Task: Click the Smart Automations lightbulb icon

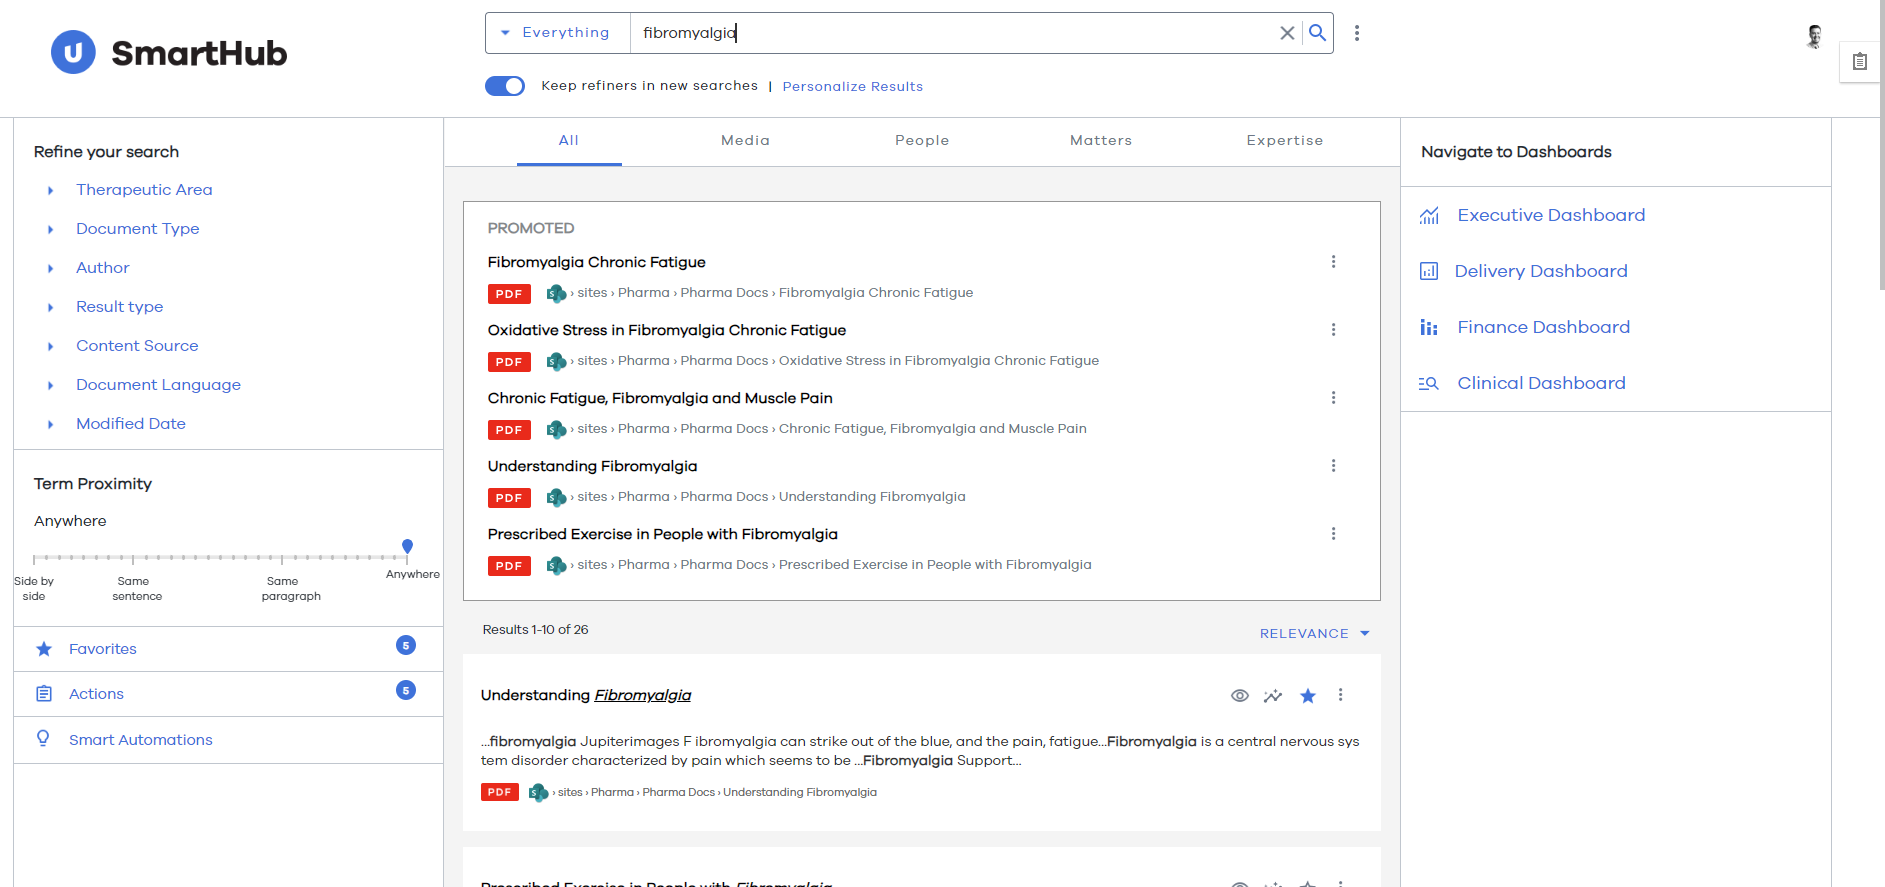Action: tap(43, 739)
